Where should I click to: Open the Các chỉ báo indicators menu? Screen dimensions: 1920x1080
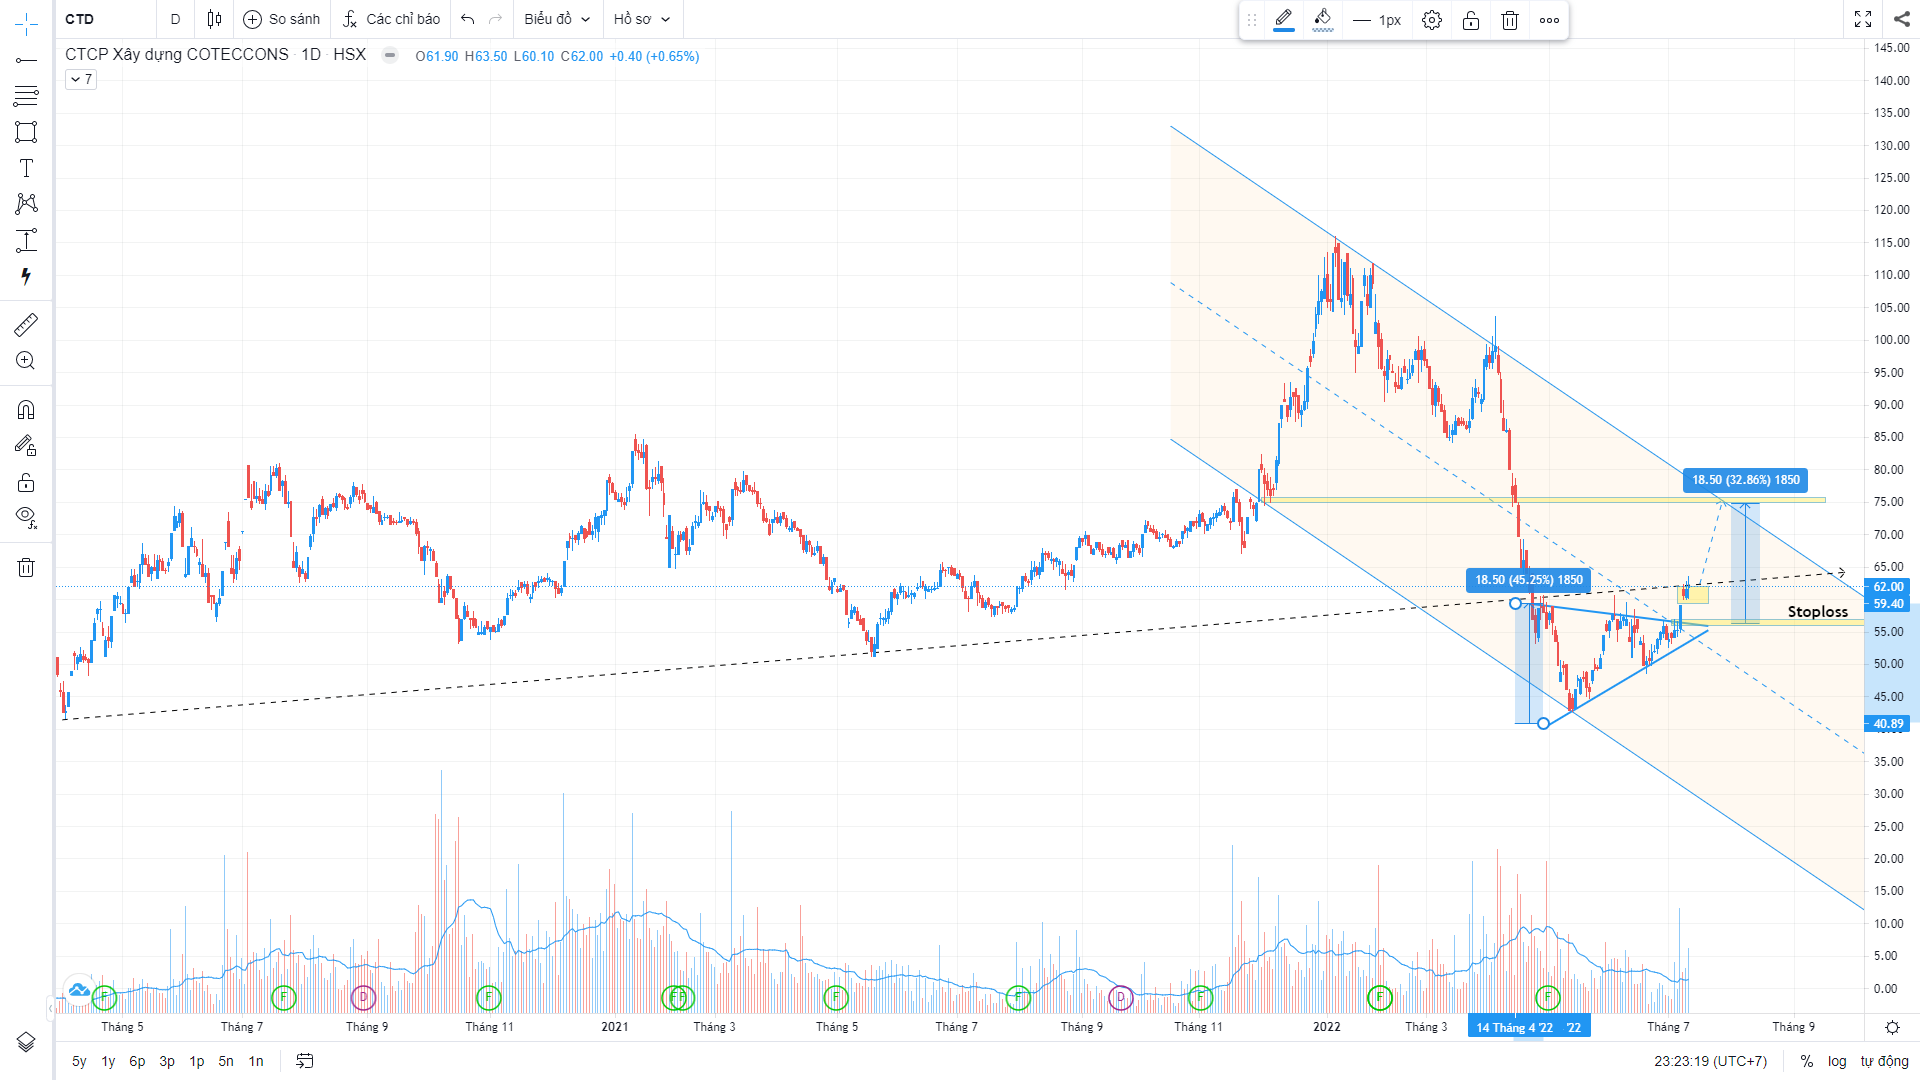click(391, 19)
